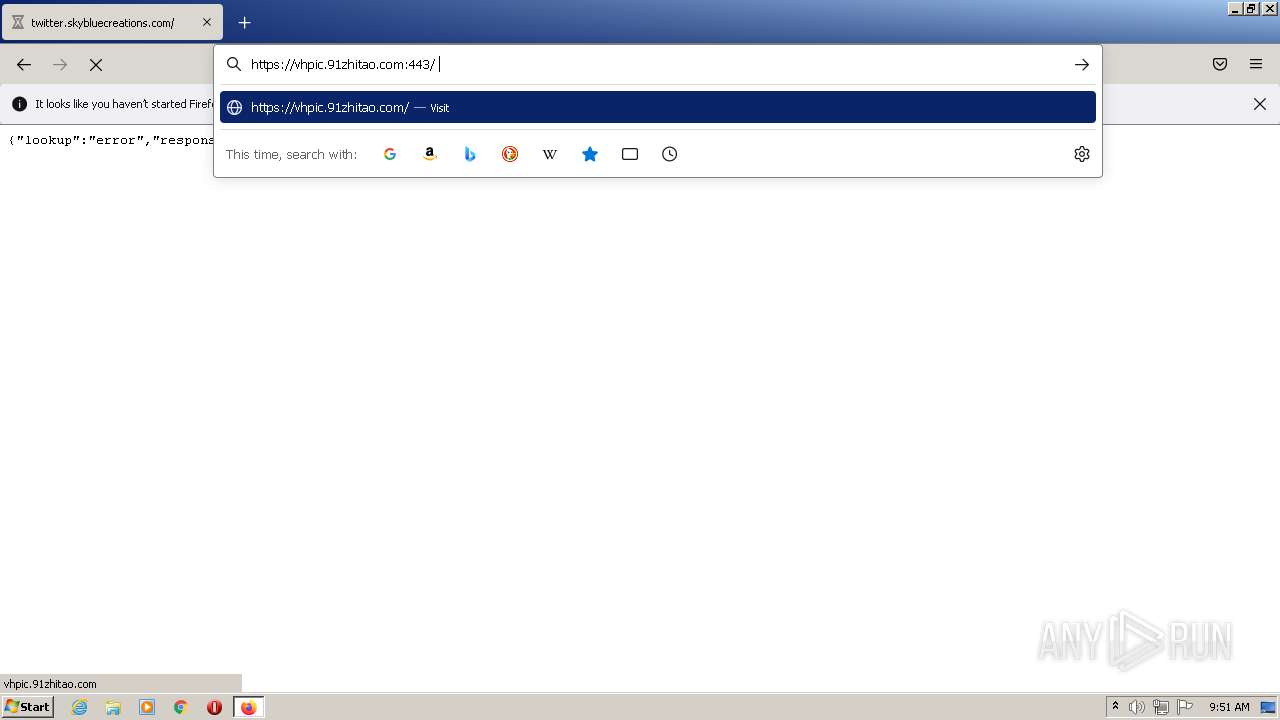Screen dimensions: 1280x720
Task: Click the forward navigation arrow
Action: coord(60,64)
